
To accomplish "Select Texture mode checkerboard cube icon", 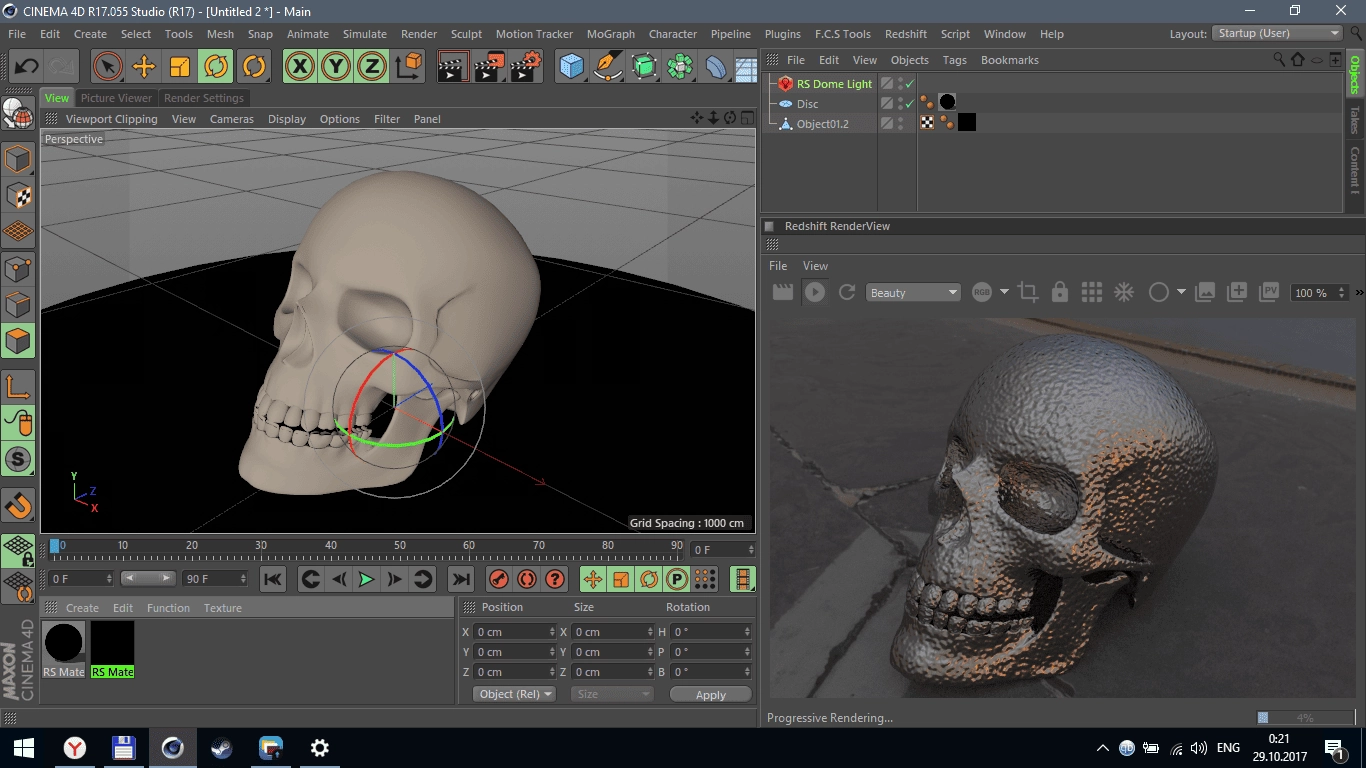I will [18, 196].
